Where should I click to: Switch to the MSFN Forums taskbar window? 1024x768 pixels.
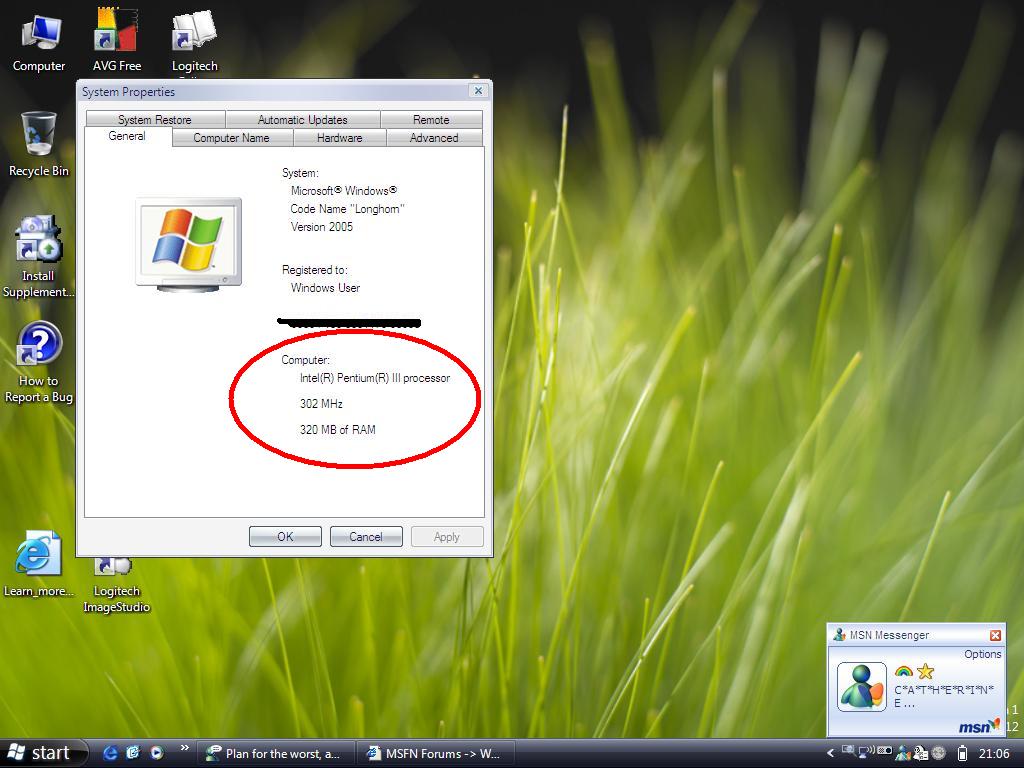[437, 754]
